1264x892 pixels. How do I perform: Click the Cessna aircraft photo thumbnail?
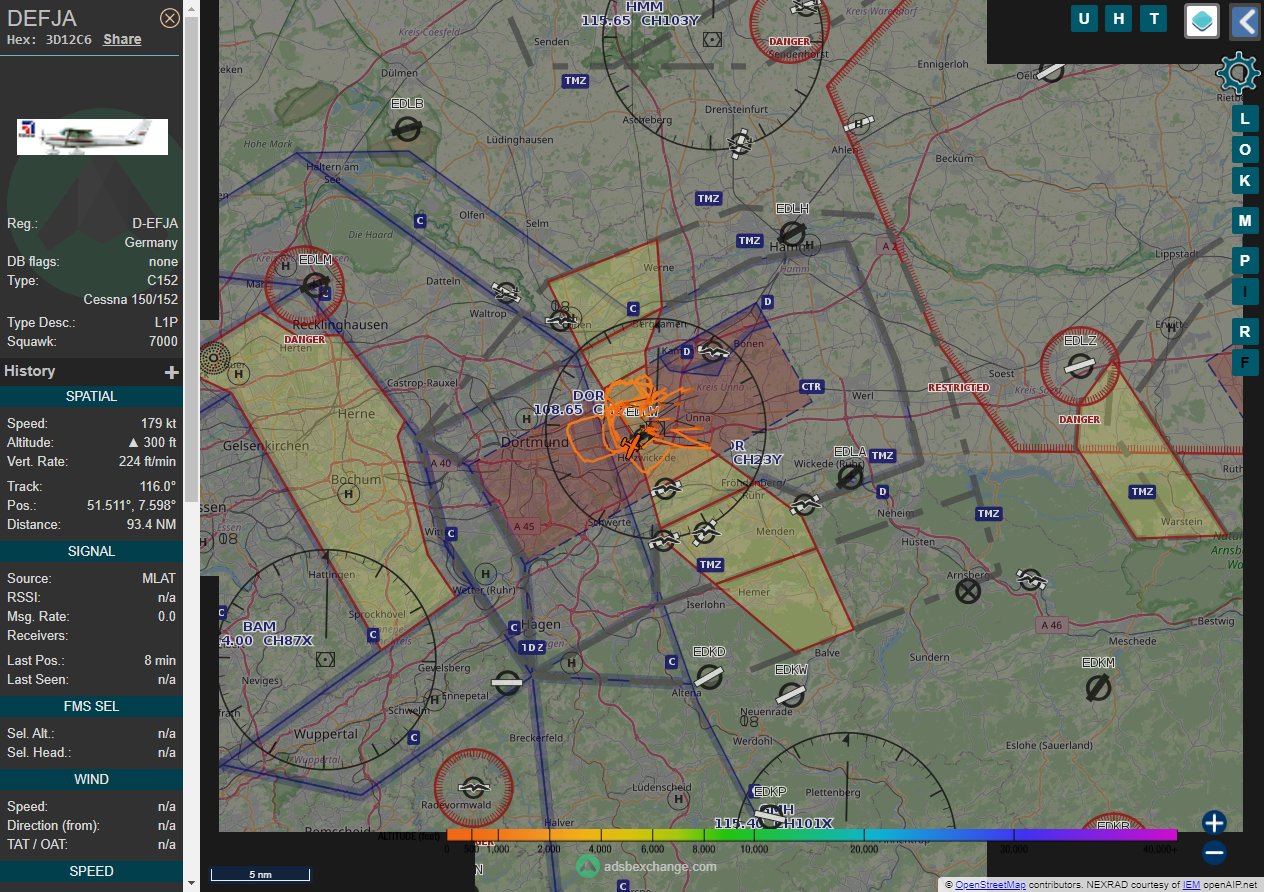tap(92, 137)
